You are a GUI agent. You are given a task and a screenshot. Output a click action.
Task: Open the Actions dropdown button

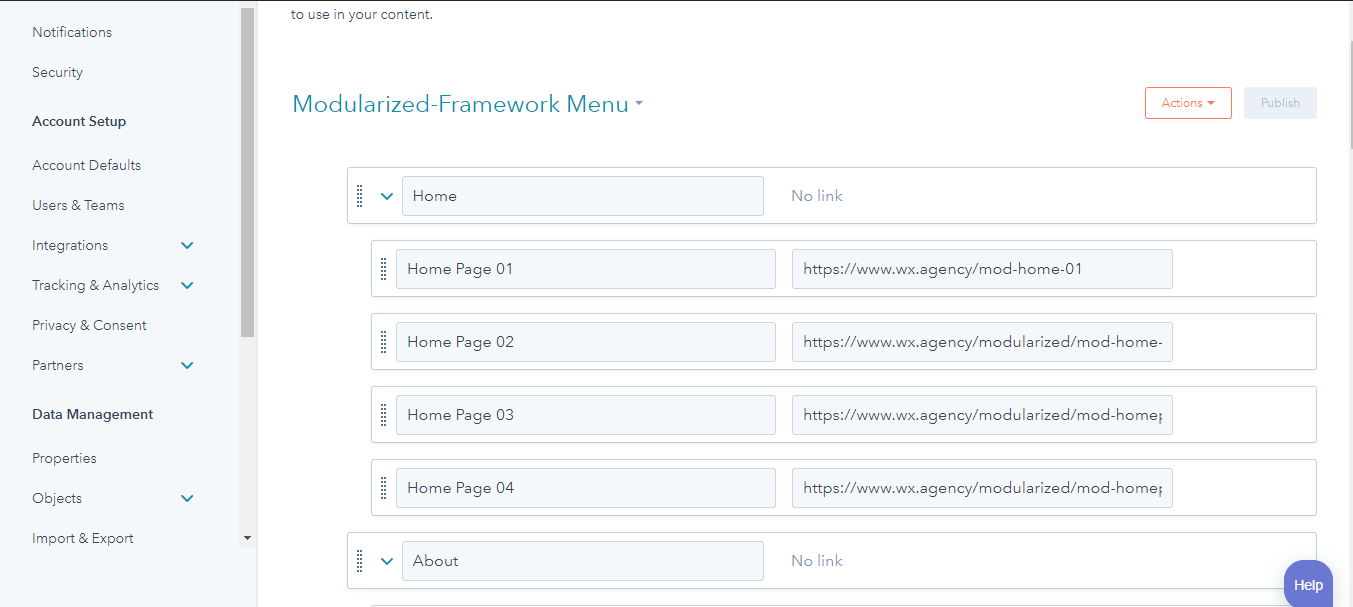[1188, 103]
